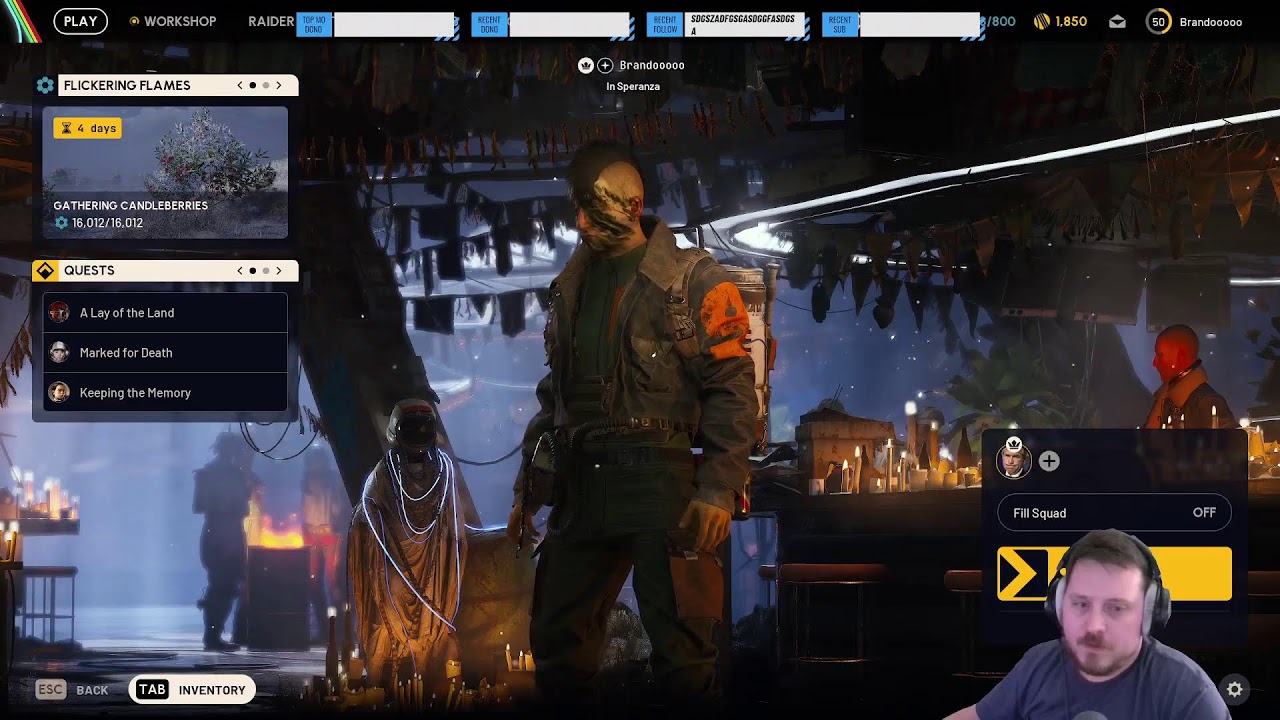Click the hourglass icon in the 4 days badge
The width and height of the screenshot is (1280, 720).
coord(67,128)
